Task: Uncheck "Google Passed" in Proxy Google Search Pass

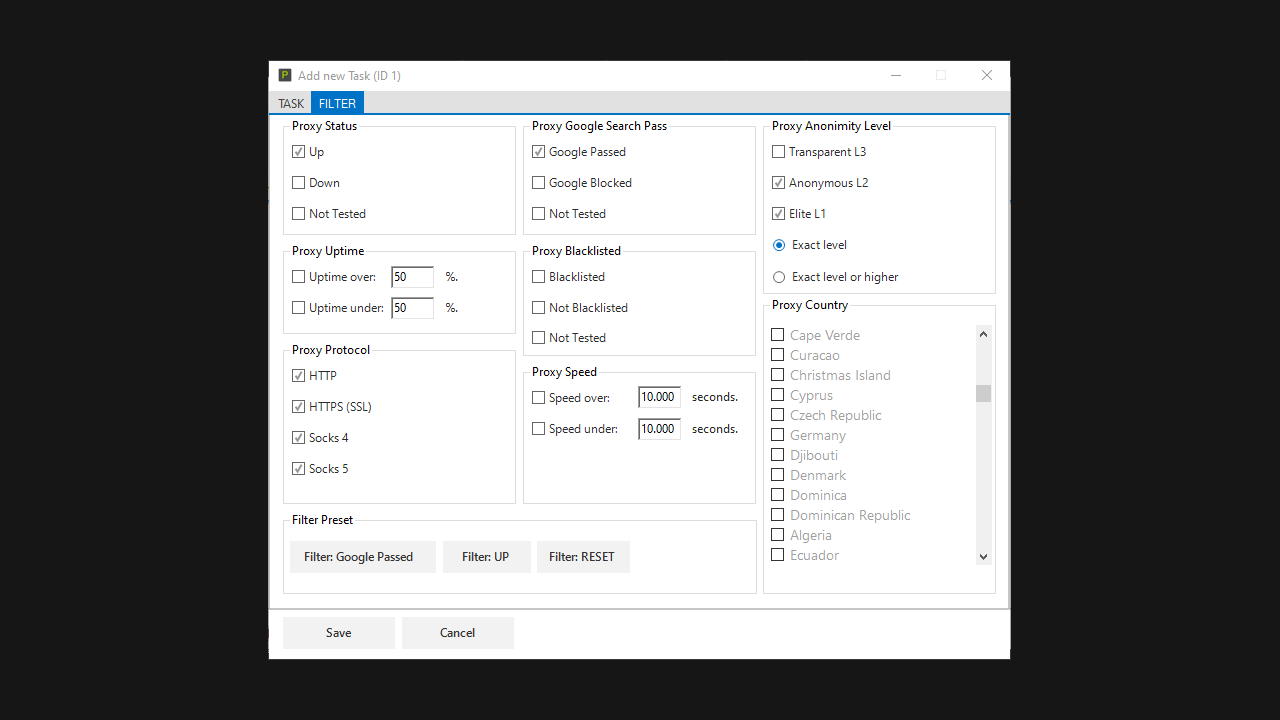Action: (x=538, y=151)
